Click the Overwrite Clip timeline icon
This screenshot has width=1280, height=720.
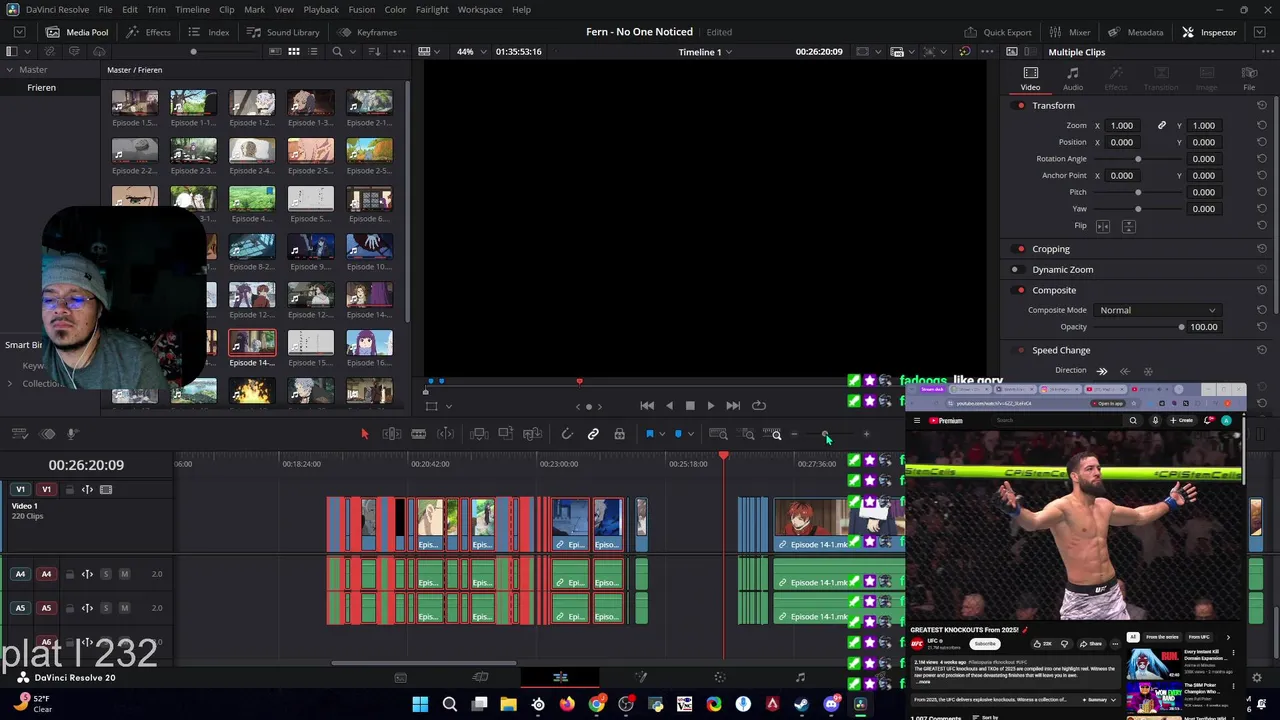click(505, 434)
